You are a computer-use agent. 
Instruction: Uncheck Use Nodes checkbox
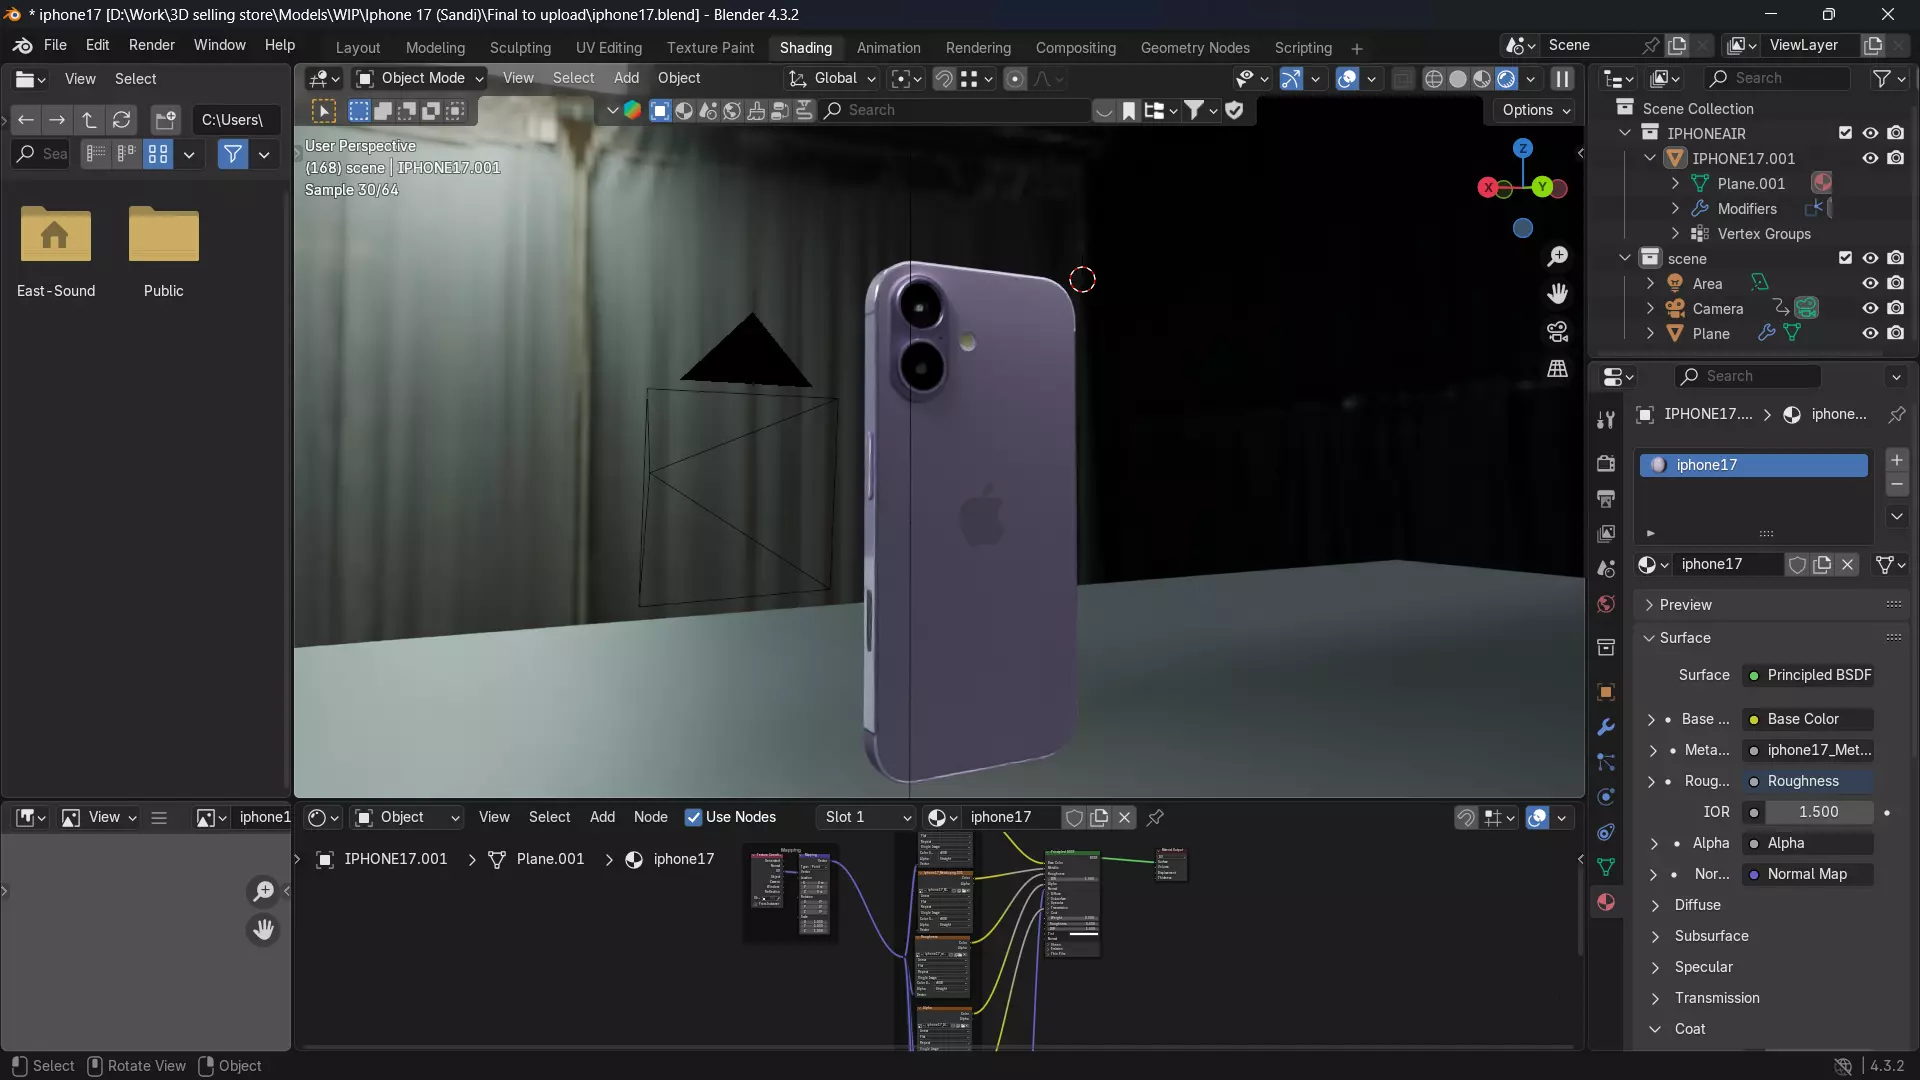point(693,818)
